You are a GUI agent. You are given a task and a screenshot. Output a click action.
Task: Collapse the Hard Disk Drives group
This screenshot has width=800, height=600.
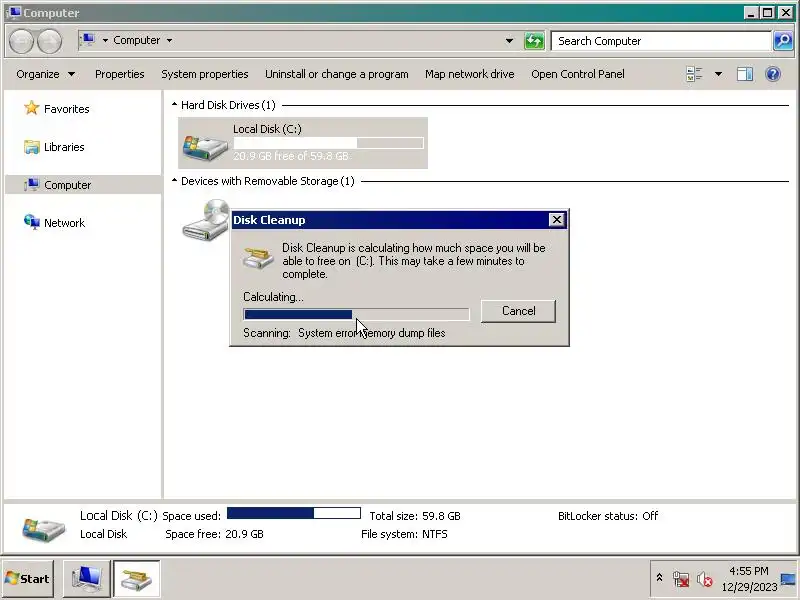174,105
